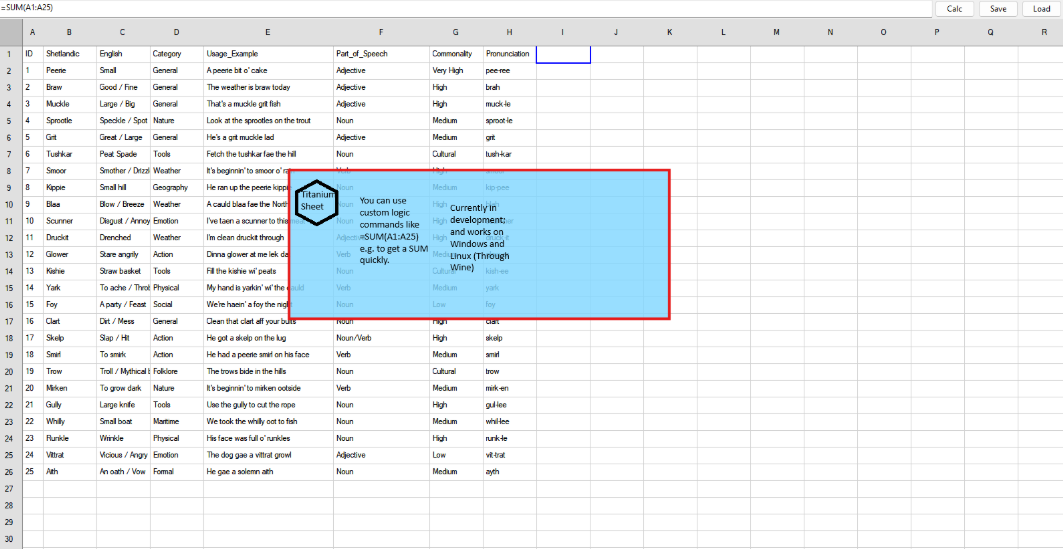Click the cell containing 'Skelp'
This screenshot has width=1063, height=549.
click(69, 338)
